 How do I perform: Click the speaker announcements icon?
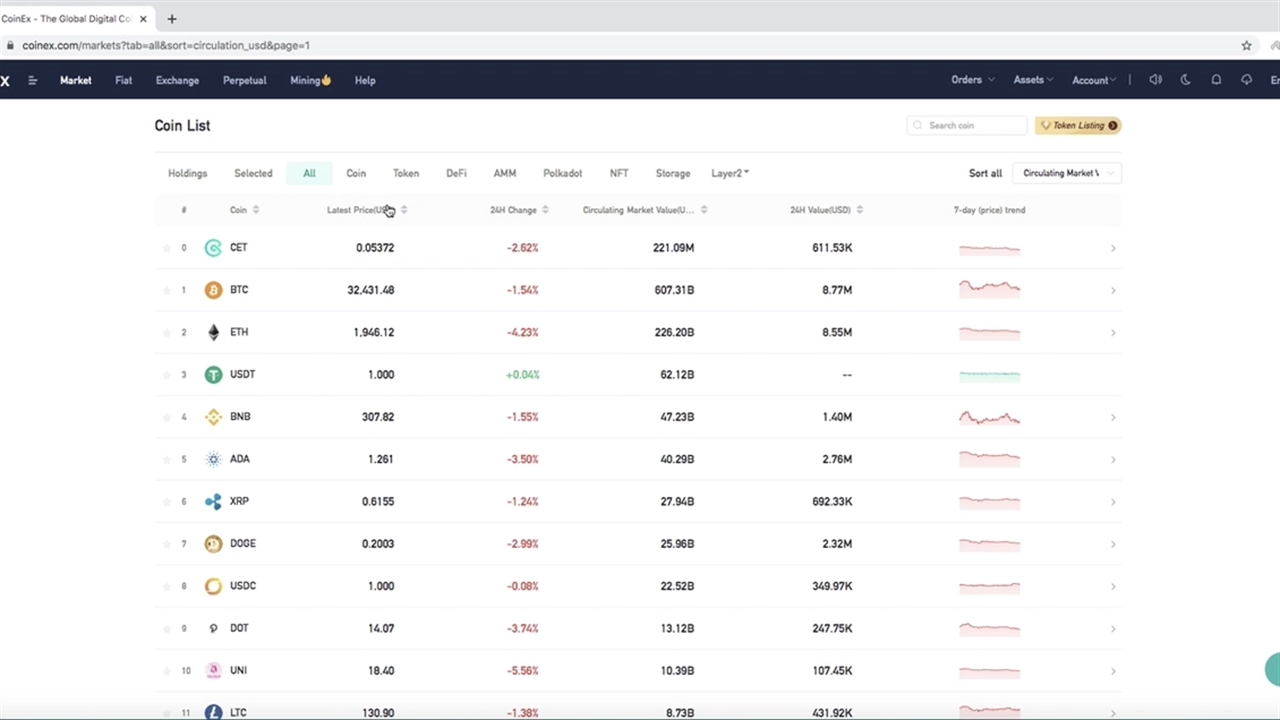click(1156, 80)
